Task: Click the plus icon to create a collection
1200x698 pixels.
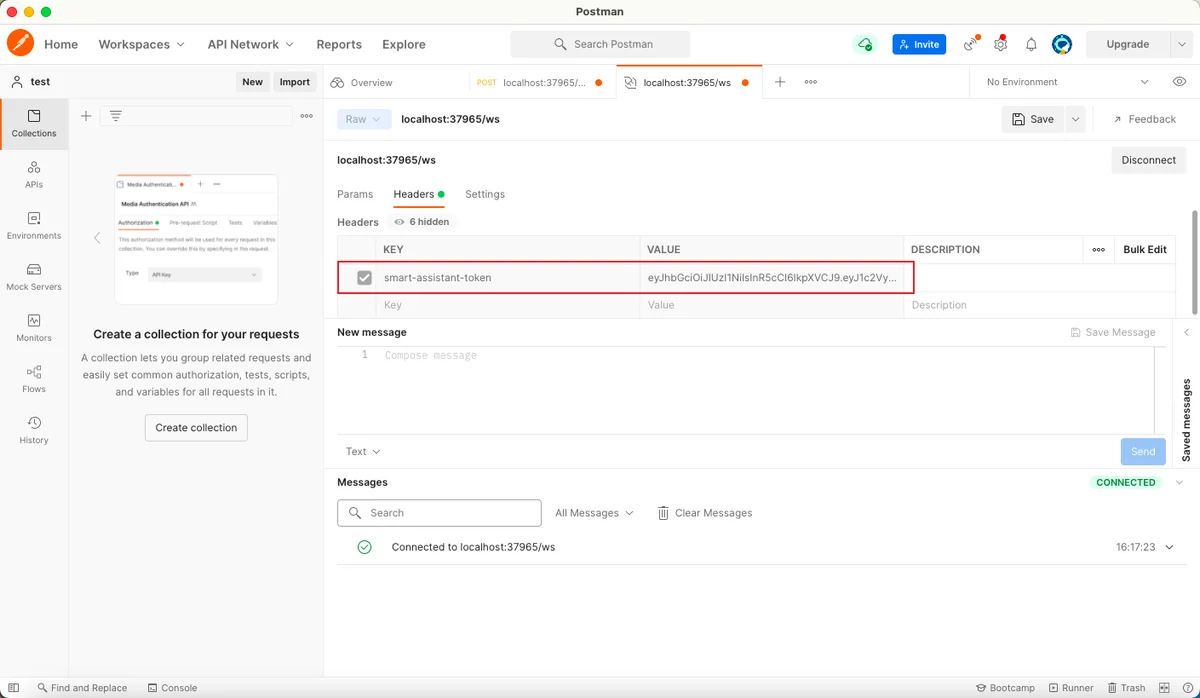Action: pyautogui.click(x=86, y=116)
